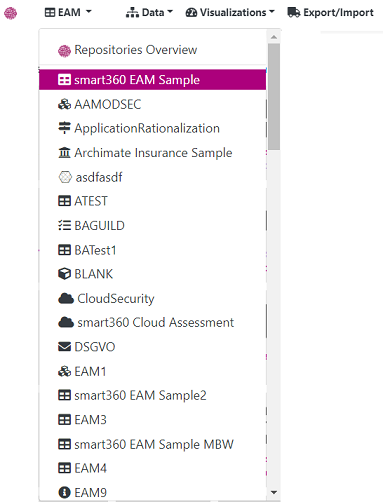This screenshot has width=383, height=502.
Task: Click the box icon beside BLANK
Action: pos(64,274)
